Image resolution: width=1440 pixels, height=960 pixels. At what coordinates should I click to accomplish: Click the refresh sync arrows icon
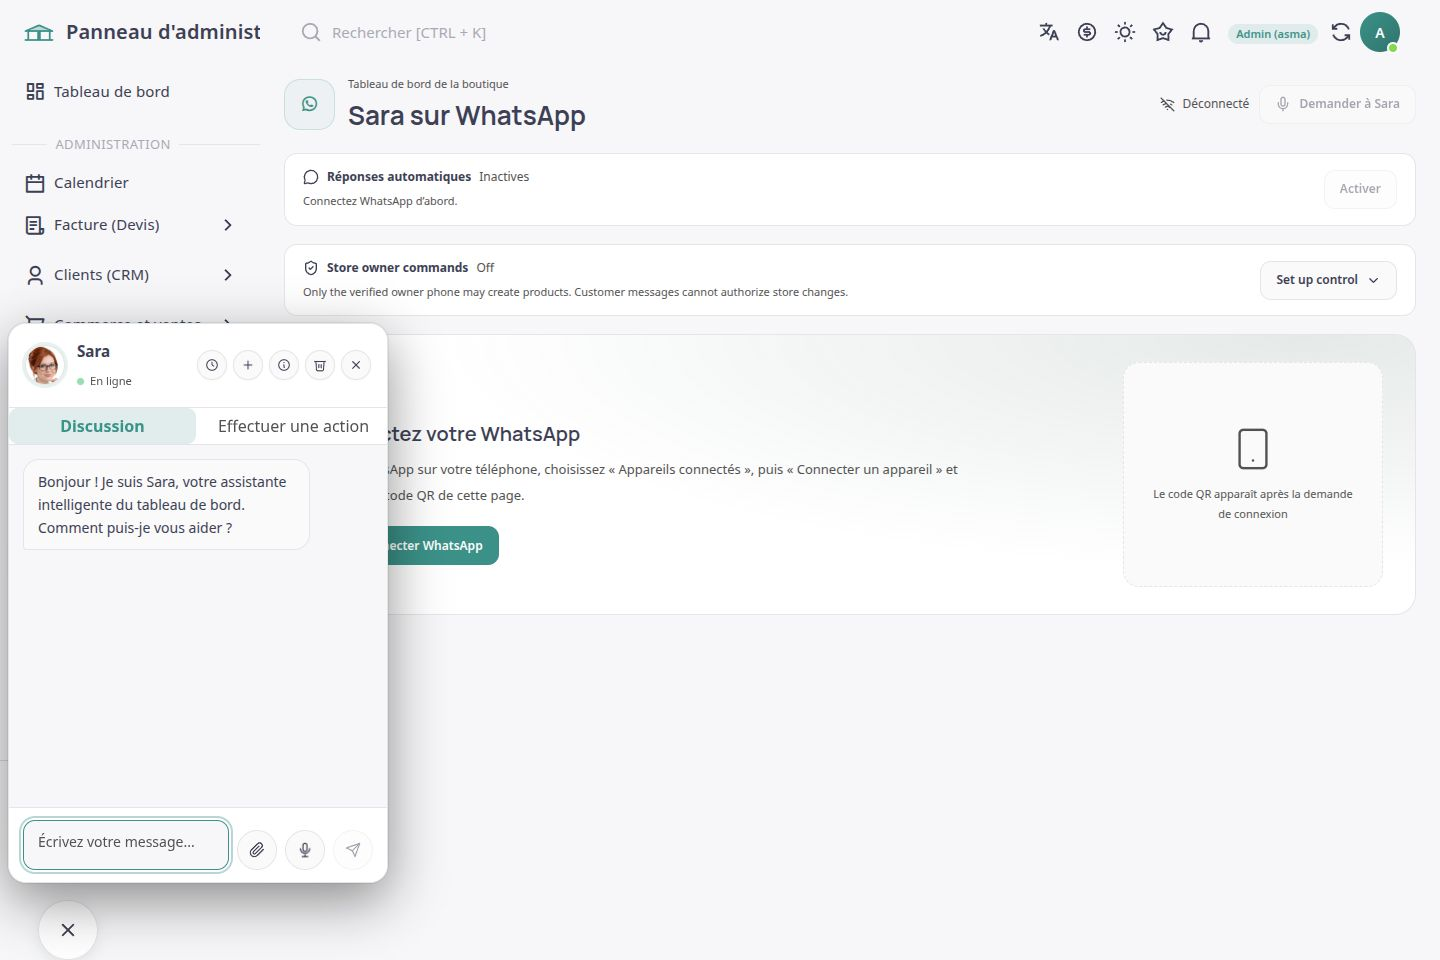tap(1341, 32)
